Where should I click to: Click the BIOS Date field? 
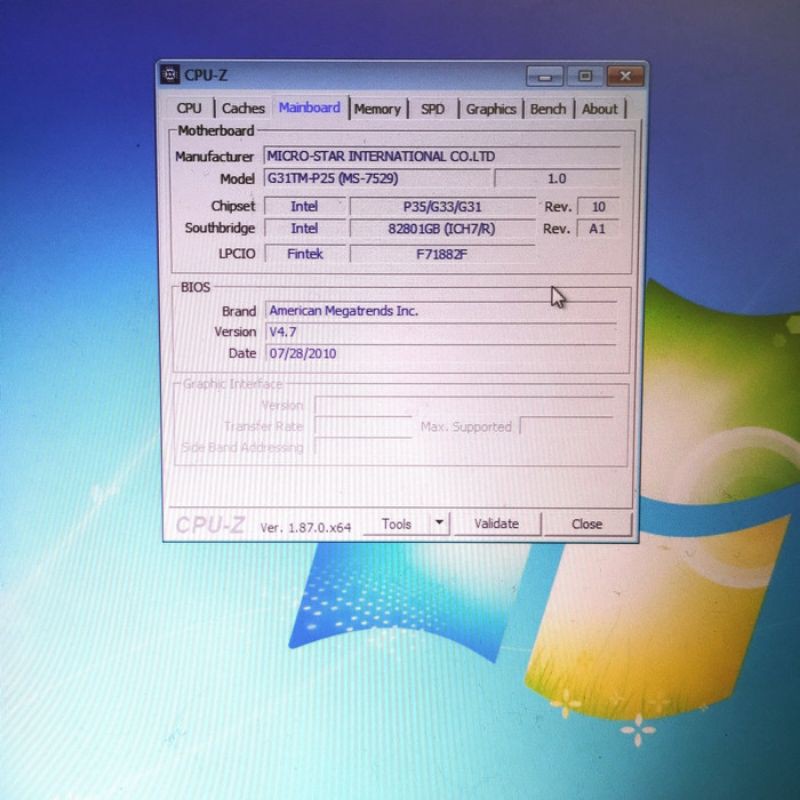pos(440,353)
